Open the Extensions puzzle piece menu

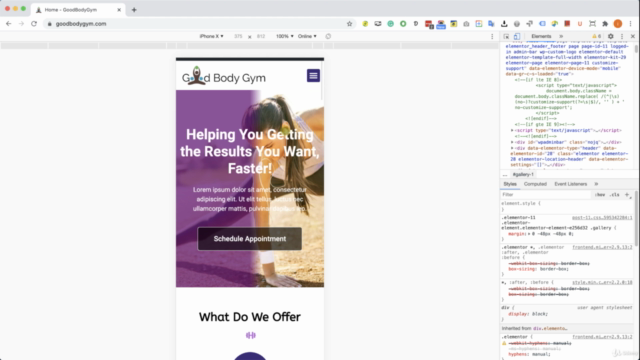(x=605, y=24)
